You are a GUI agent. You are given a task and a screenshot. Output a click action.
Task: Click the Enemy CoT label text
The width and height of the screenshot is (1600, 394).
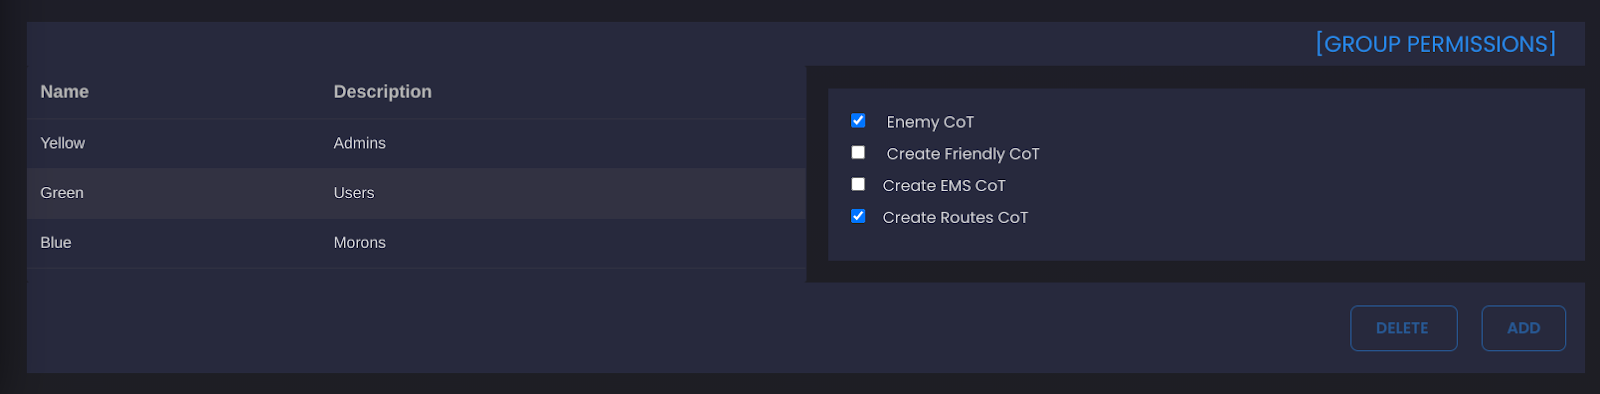click(x=930, y=122)
